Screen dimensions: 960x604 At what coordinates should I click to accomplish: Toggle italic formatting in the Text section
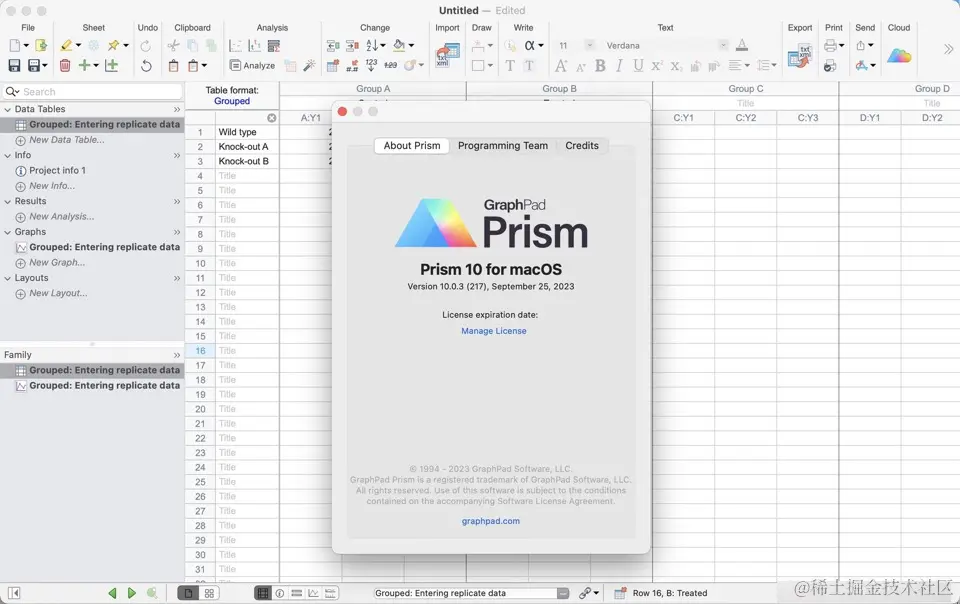pos(618,64)
